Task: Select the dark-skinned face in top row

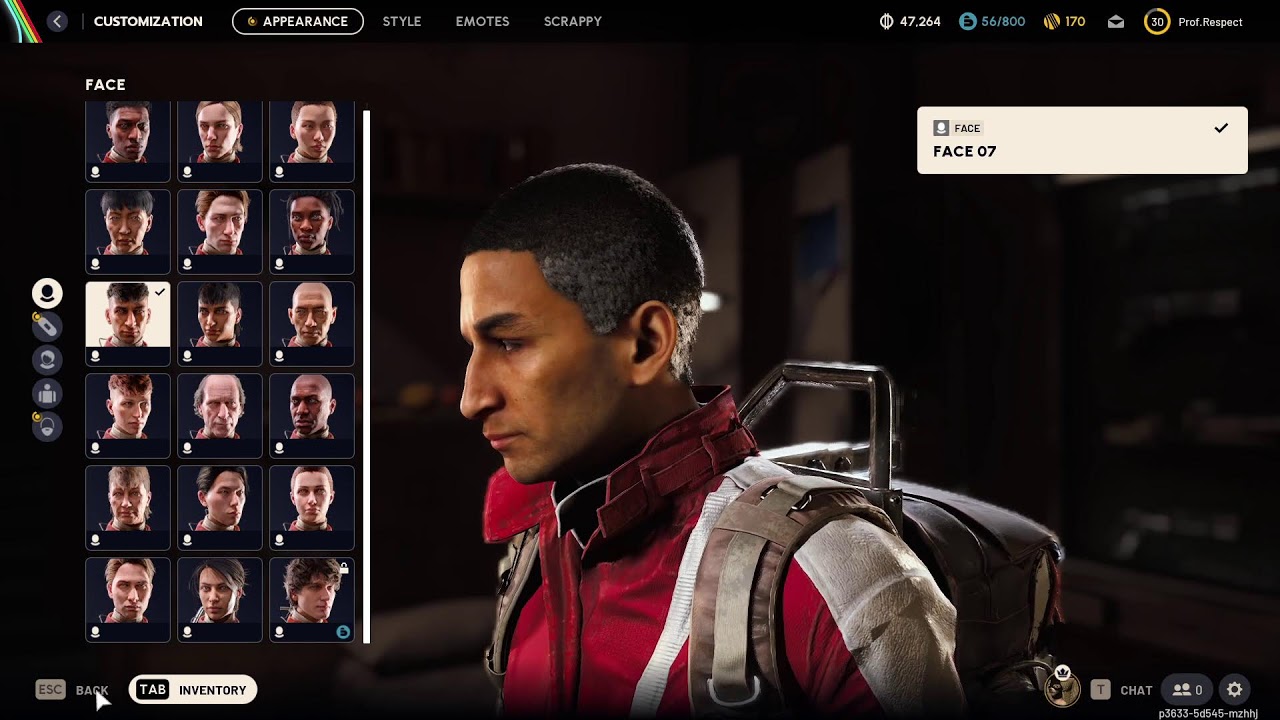Action: pos(128,142)
